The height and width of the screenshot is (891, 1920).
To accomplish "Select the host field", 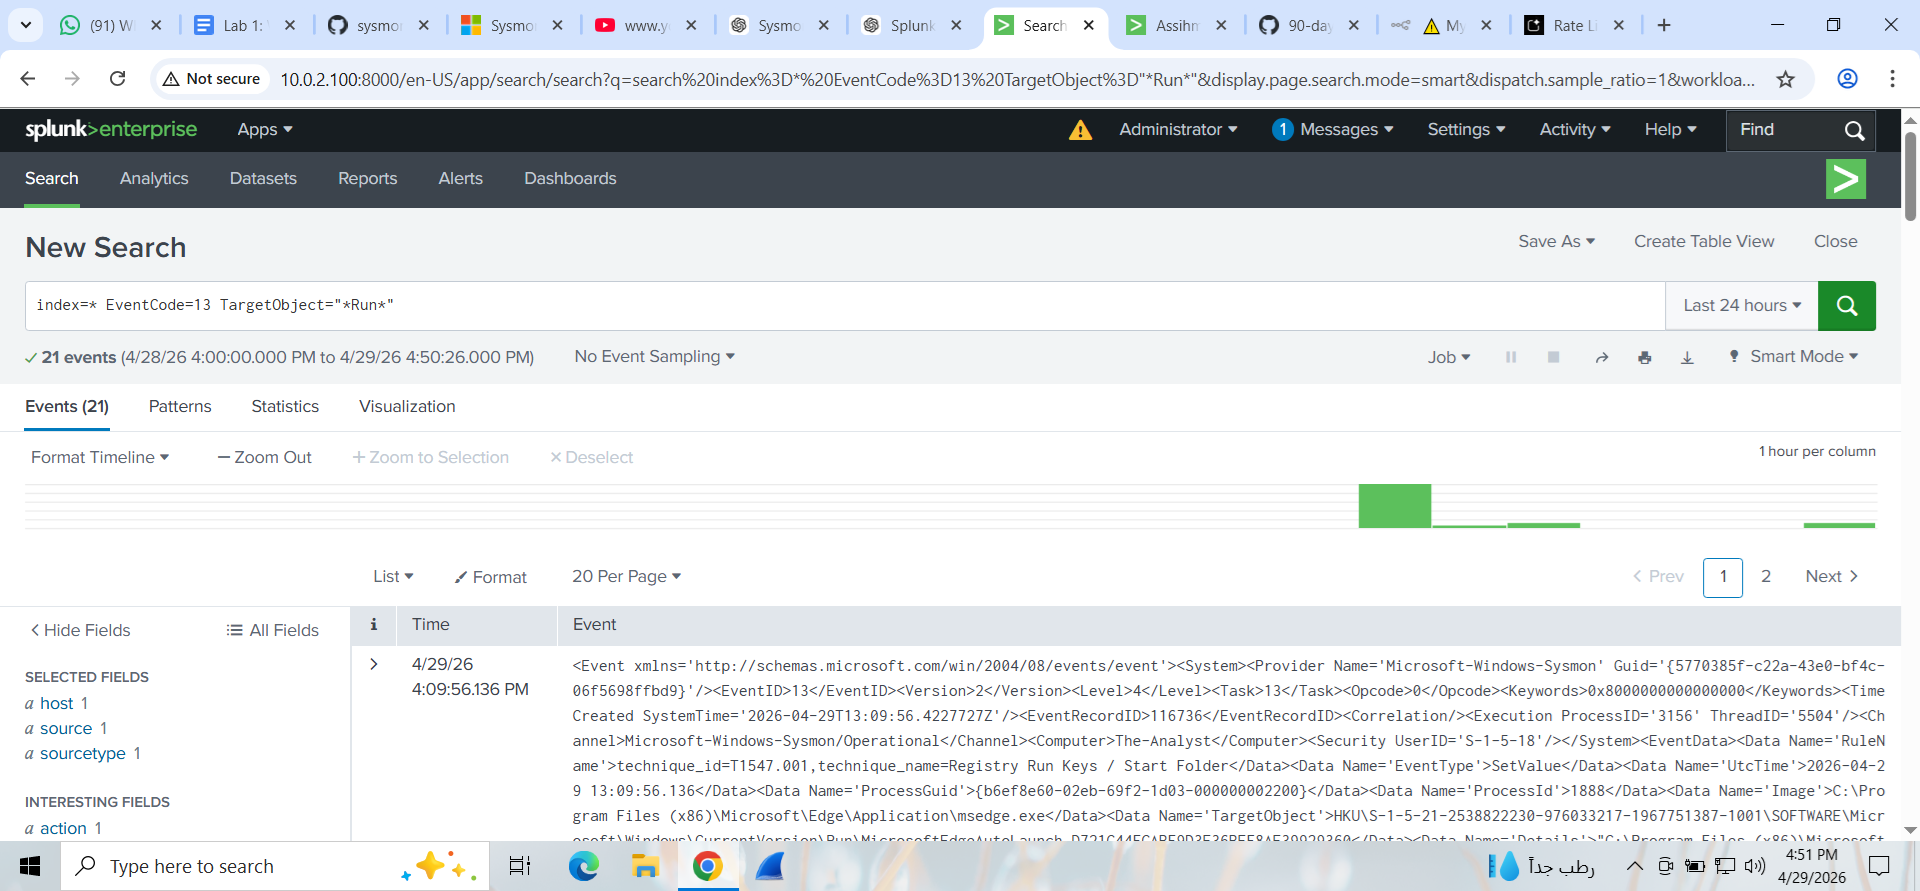I will point(56,703).
